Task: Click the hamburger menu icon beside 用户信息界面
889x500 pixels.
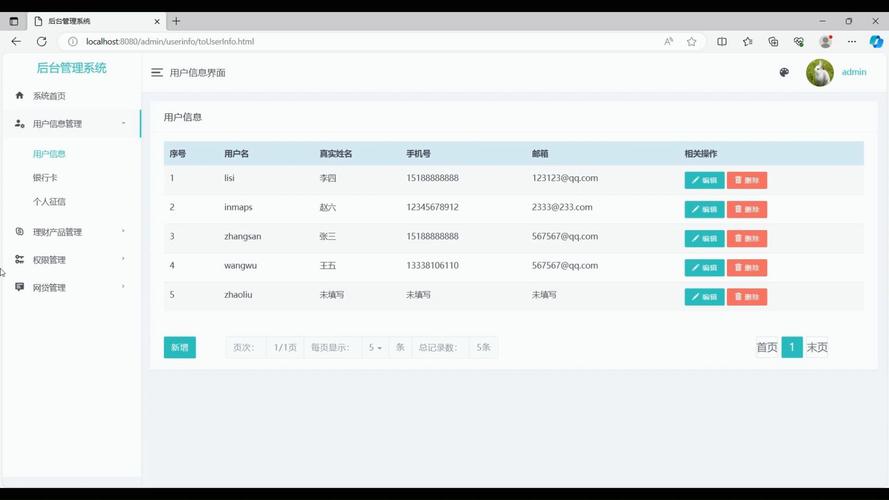Action: coord(157,73)
